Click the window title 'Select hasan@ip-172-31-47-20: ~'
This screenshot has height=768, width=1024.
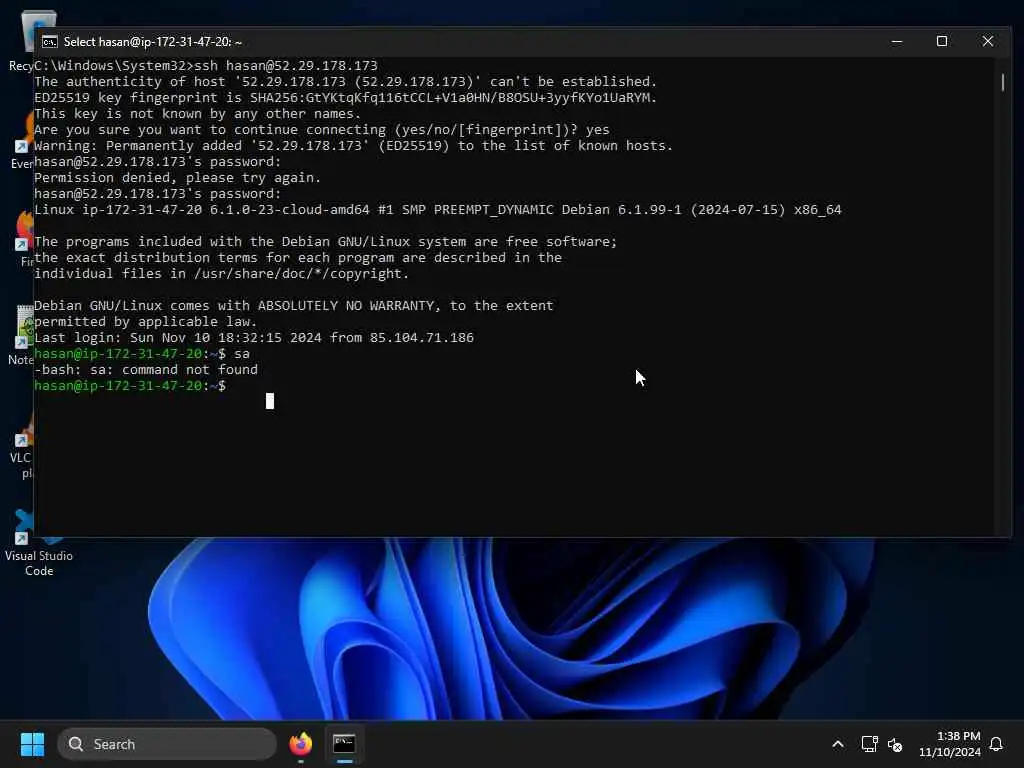(153, 42)
